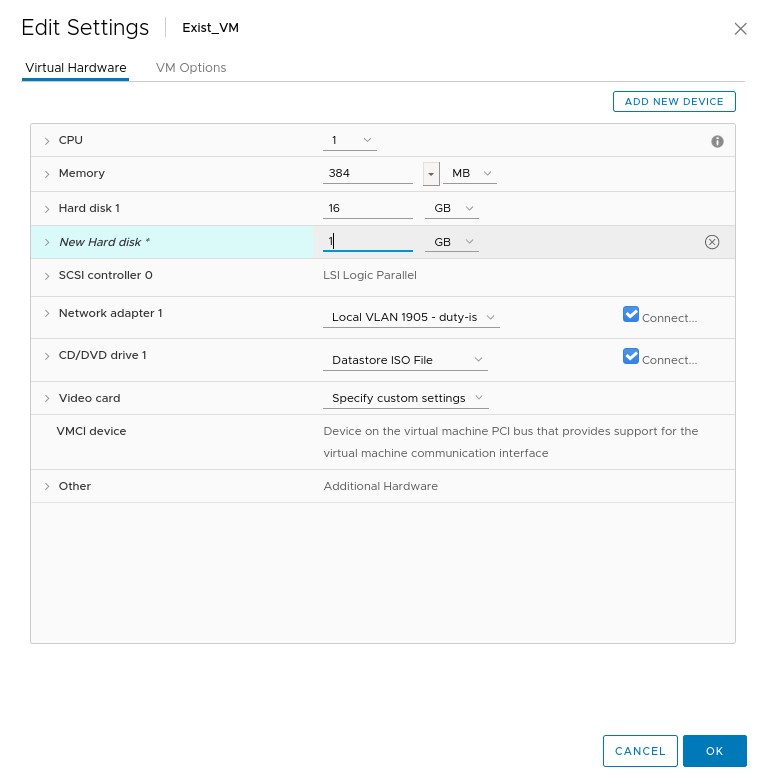Select the Virtual Hardware tab

[x=76, y=68]
